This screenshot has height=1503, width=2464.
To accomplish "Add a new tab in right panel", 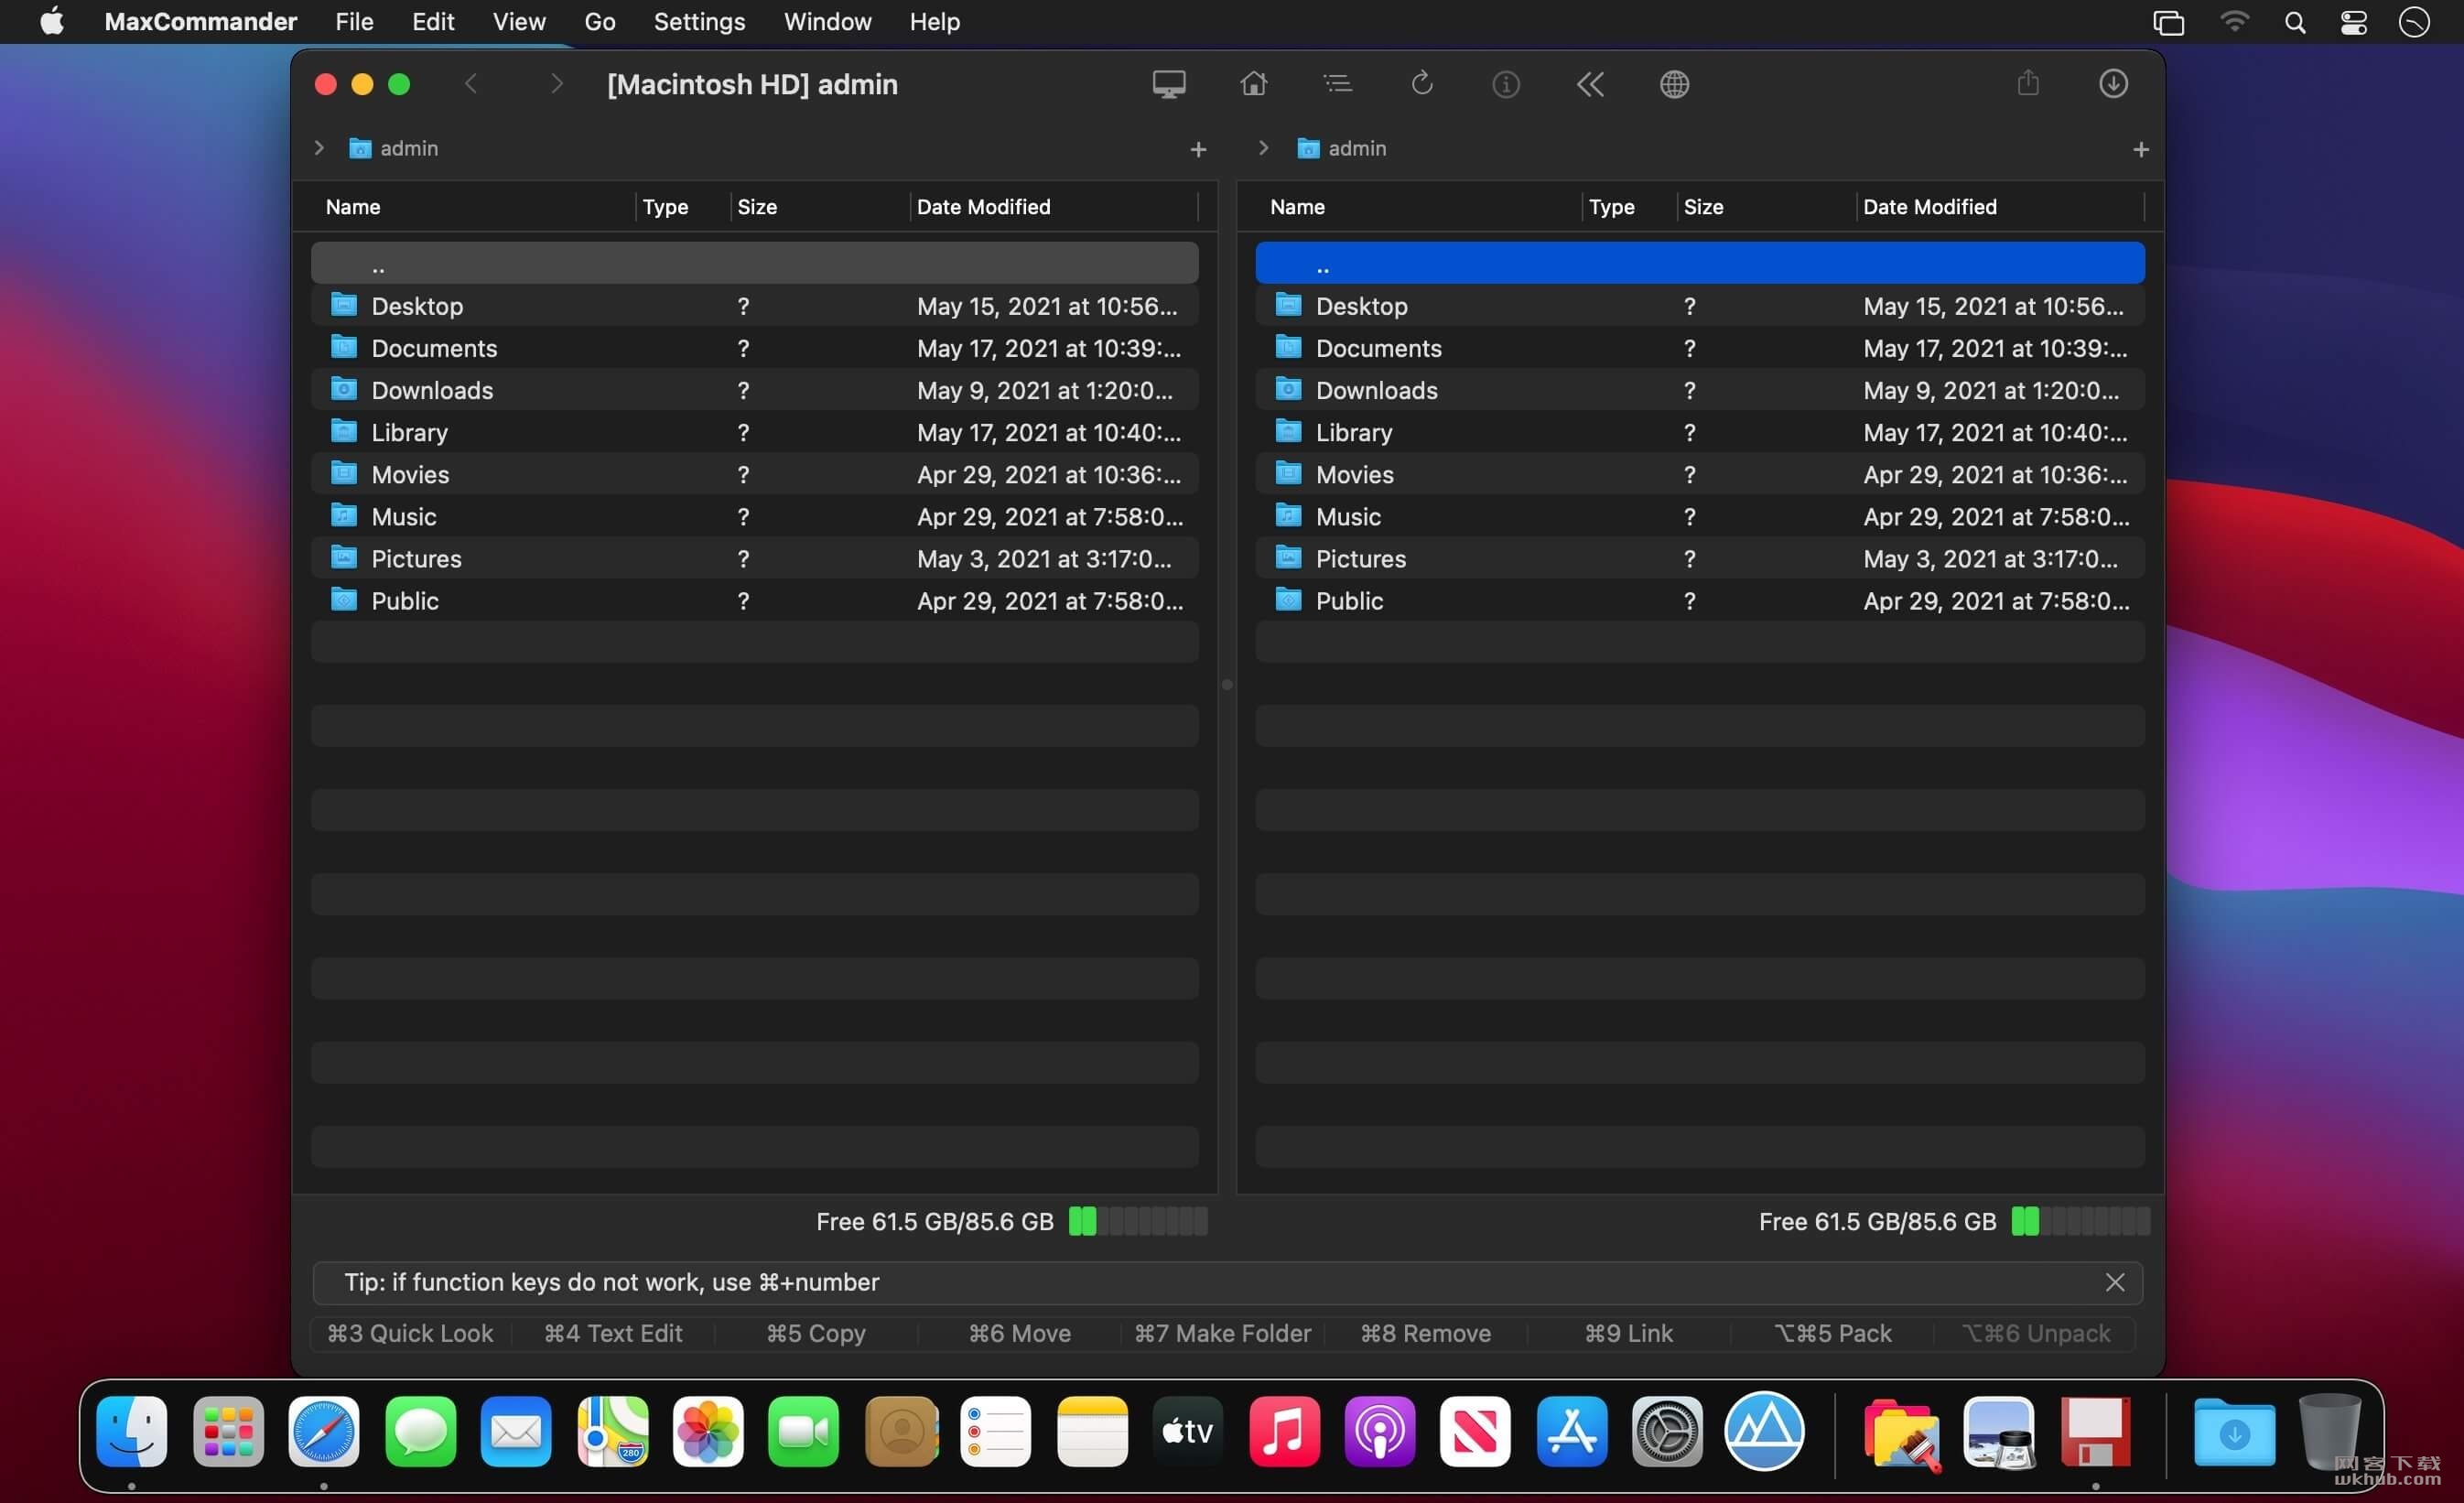I will point(2140,149).
